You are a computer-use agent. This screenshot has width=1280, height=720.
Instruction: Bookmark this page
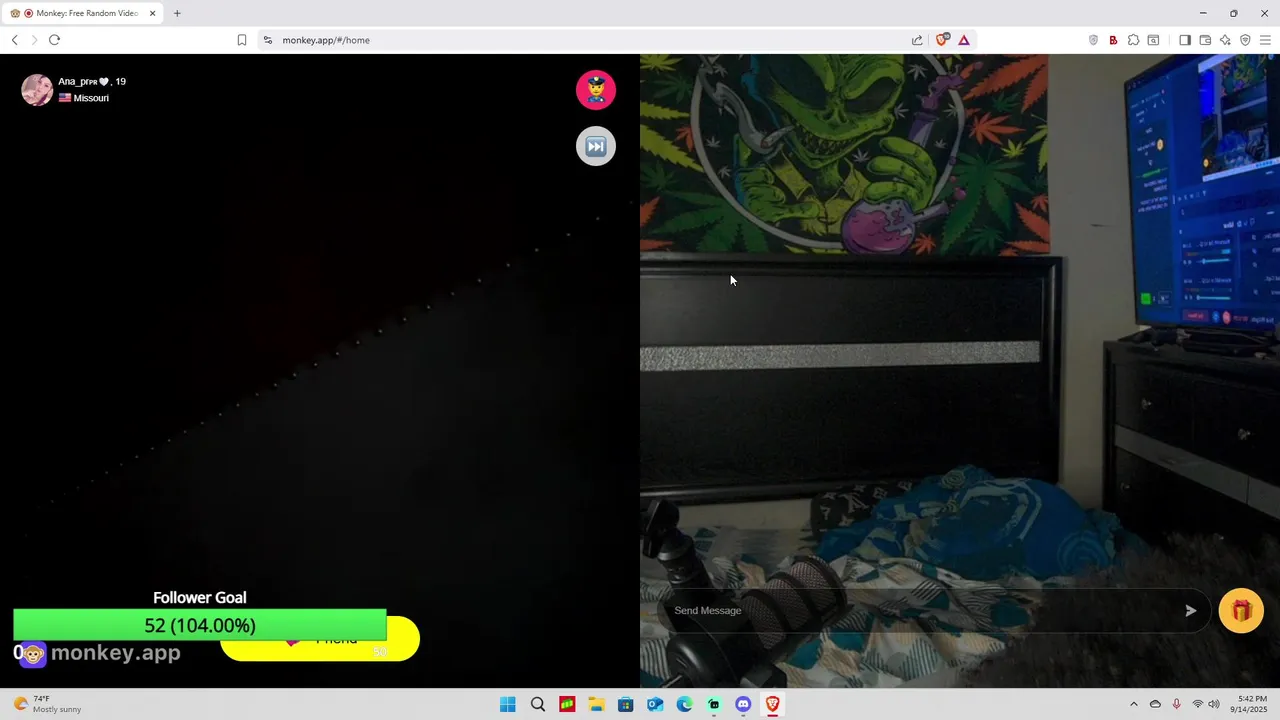pyautogui.click(x=242, y=40)
